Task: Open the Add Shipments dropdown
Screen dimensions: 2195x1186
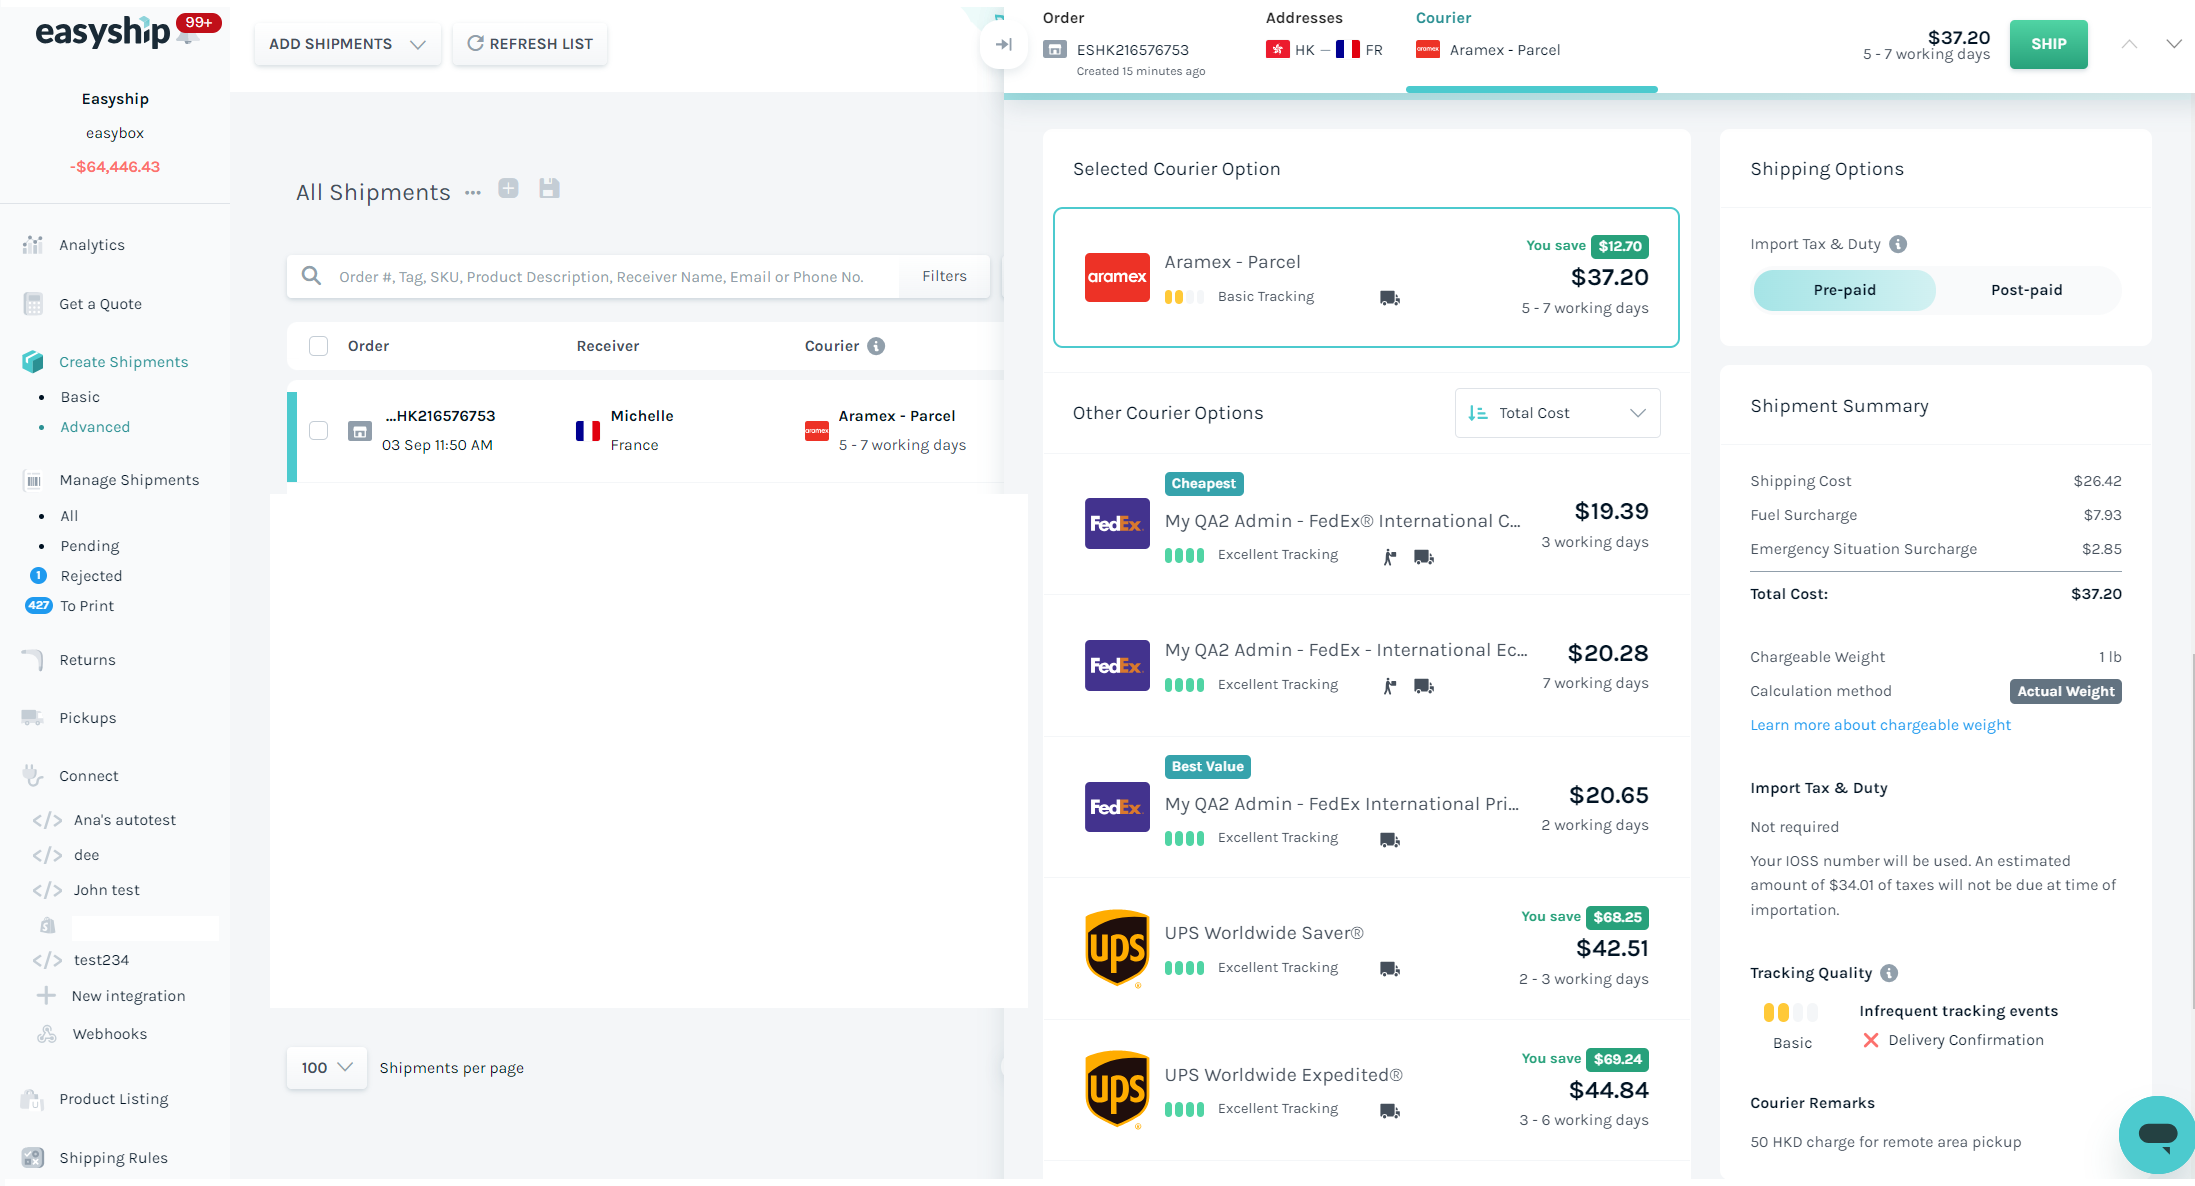Action: [347, 44]
